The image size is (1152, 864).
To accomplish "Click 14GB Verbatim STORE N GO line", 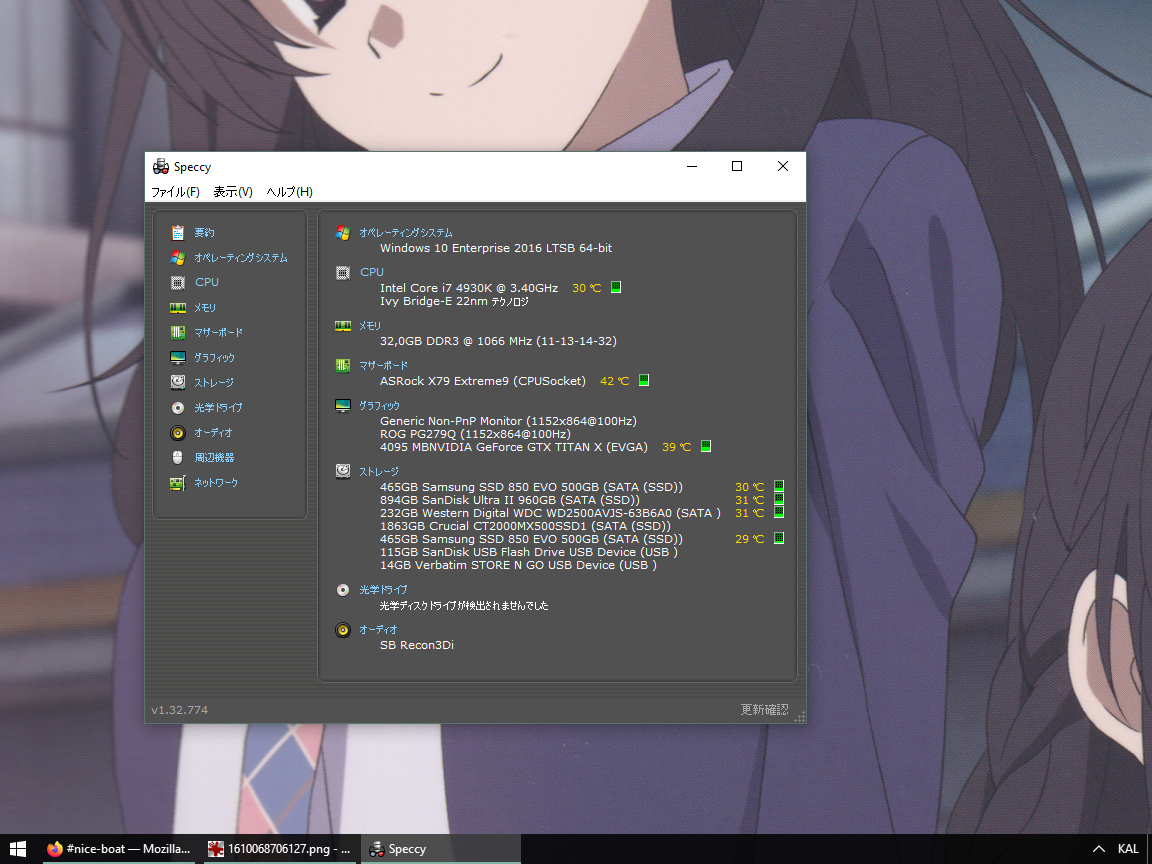I will [x=518, y=565].
